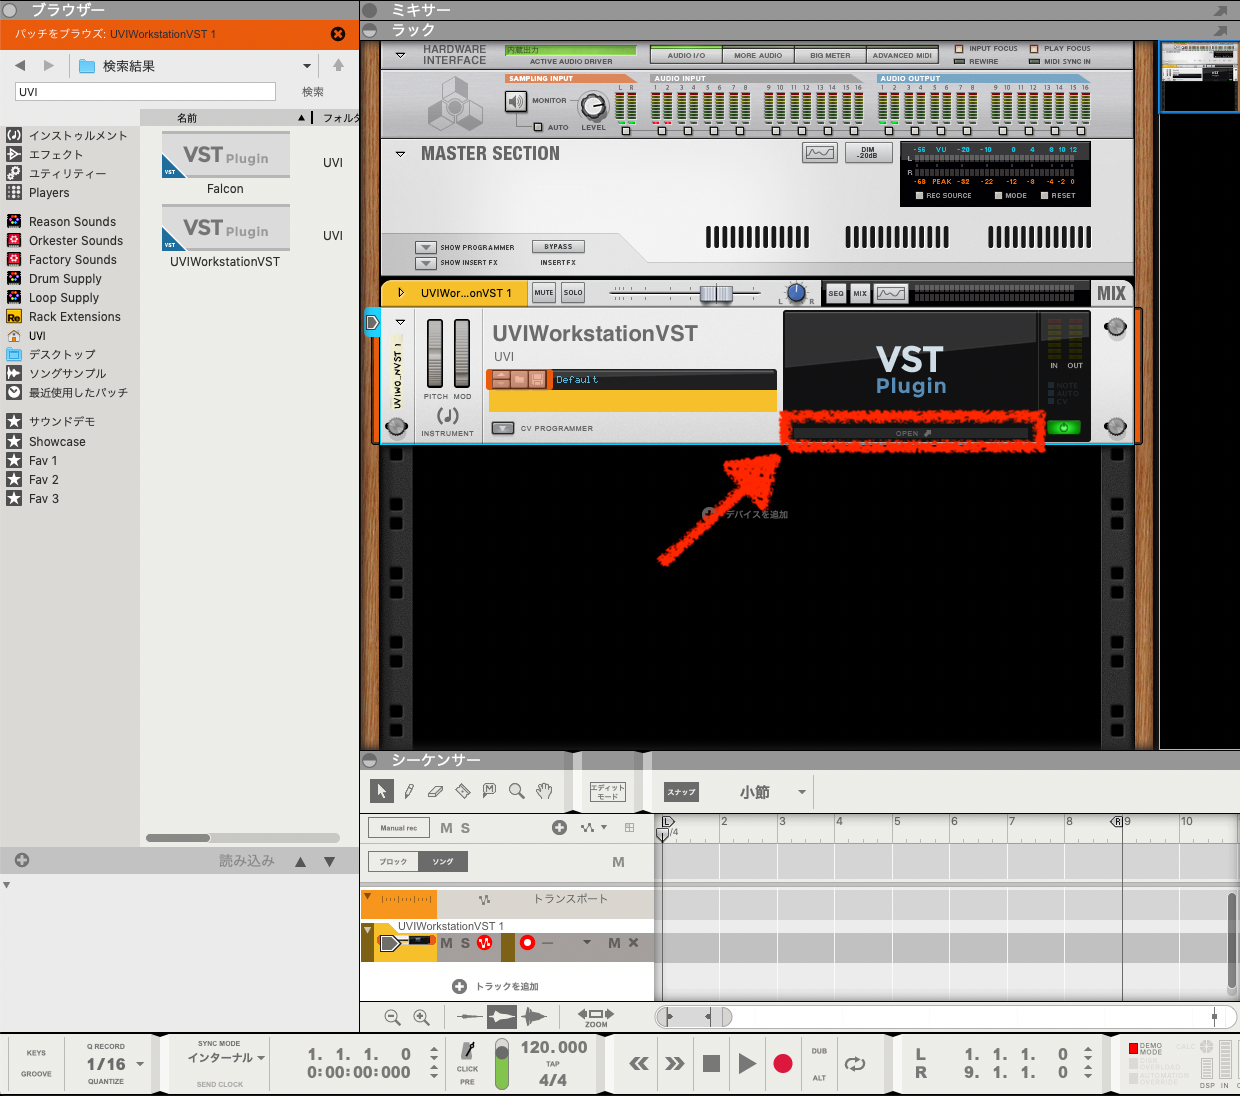
Task: Select the Razor tool in sequencer
Action: [x=462, y=791]
